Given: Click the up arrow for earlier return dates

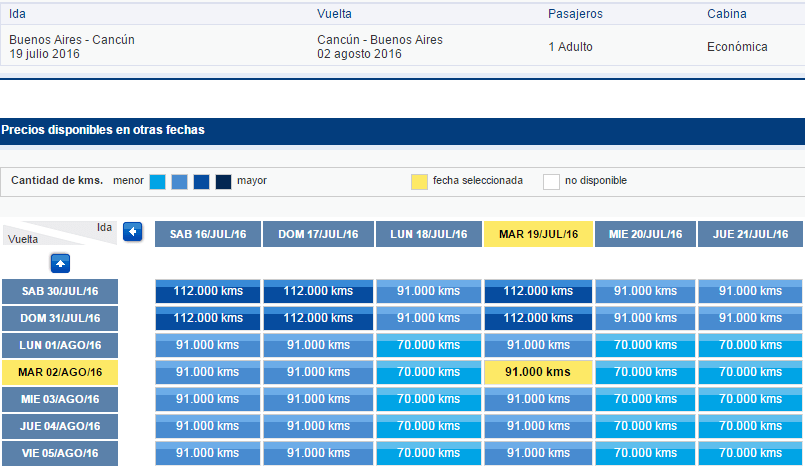Looking at the screenshot, I should (60, 264).
